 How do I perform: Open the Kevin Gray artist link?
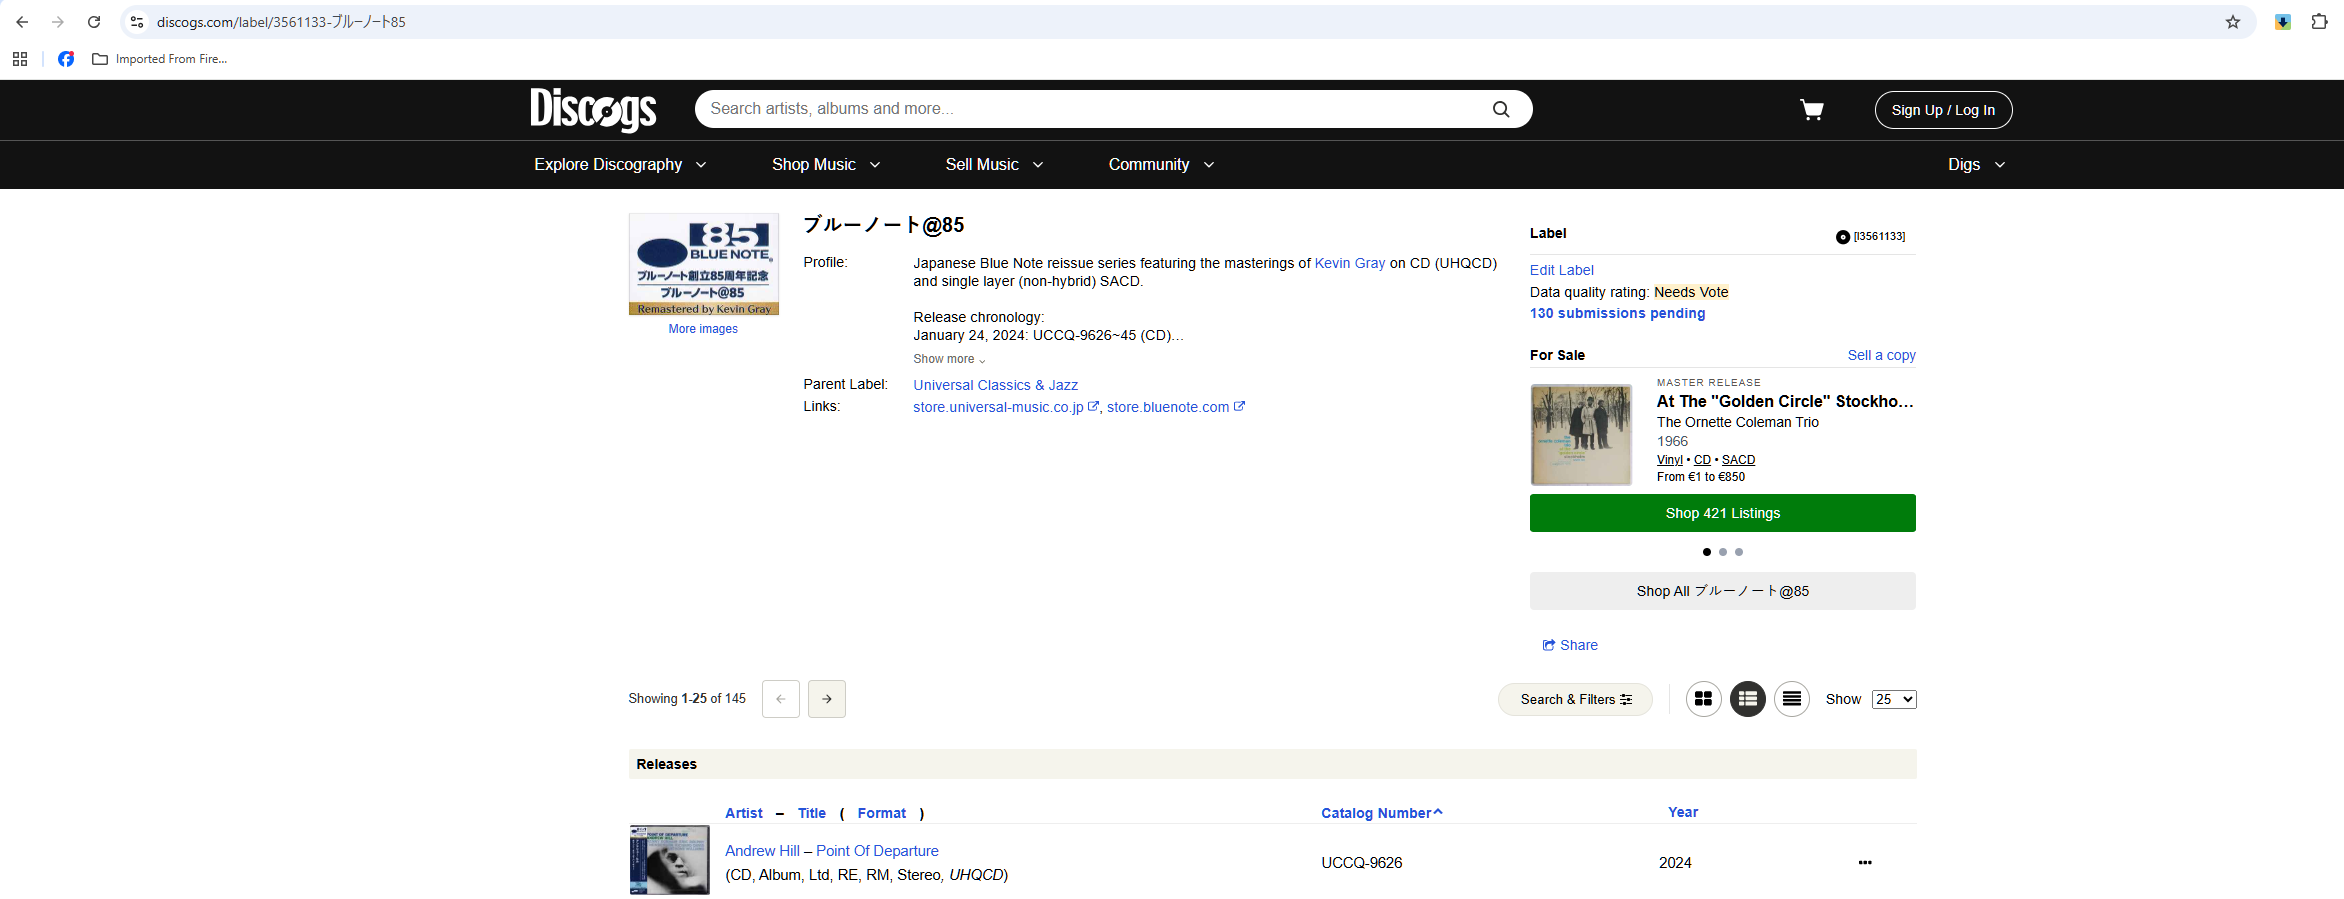(x=1349, y=263)
